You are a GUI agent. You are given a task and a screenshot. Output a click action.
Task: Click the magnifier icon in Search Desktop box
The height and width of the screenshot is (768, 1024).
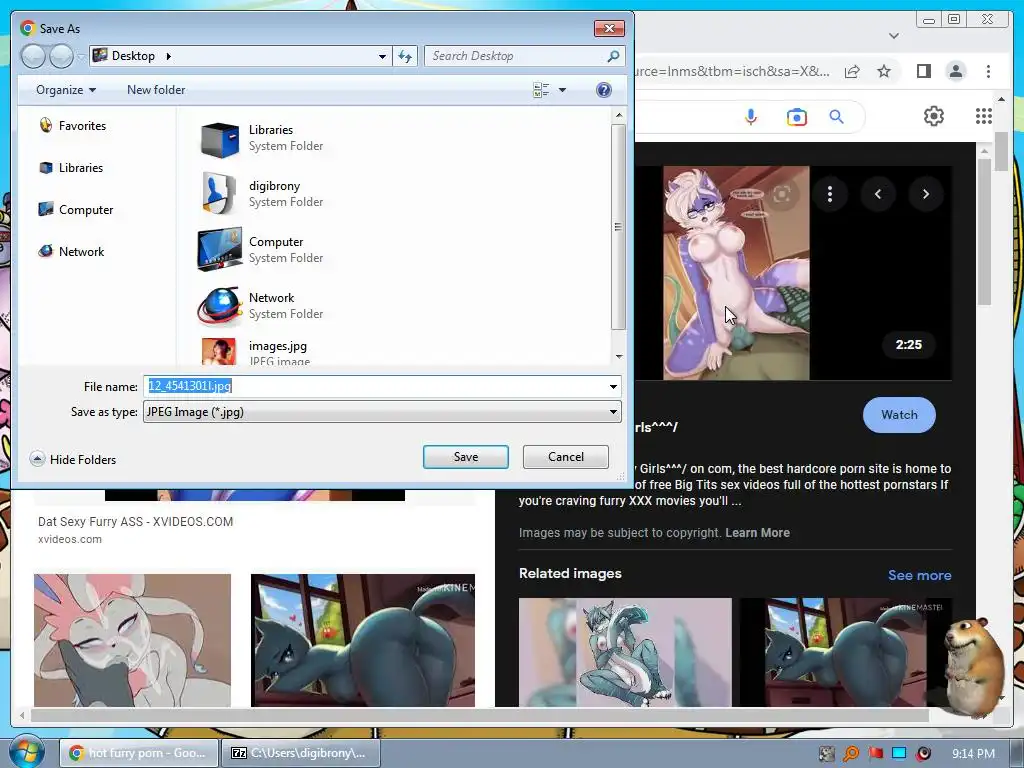613,56
